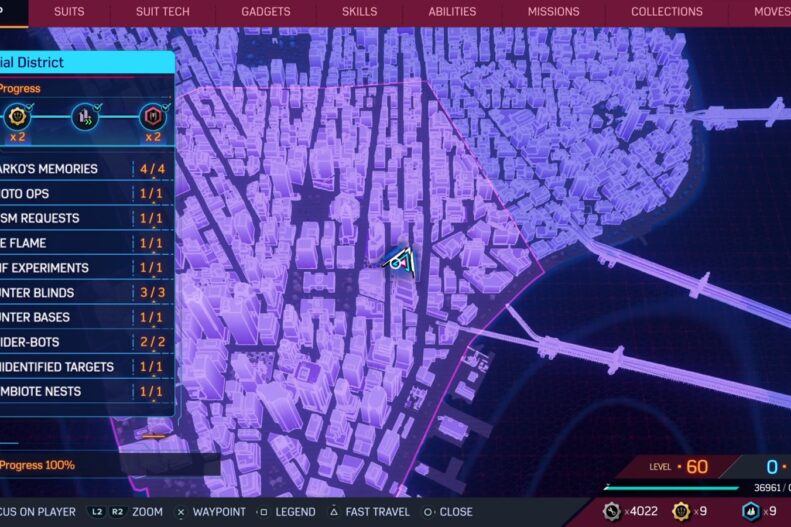This screenshot has height=527, width=791.
Task: Select the Symbiote Nests 1/1 row
Action: point(86,391)
